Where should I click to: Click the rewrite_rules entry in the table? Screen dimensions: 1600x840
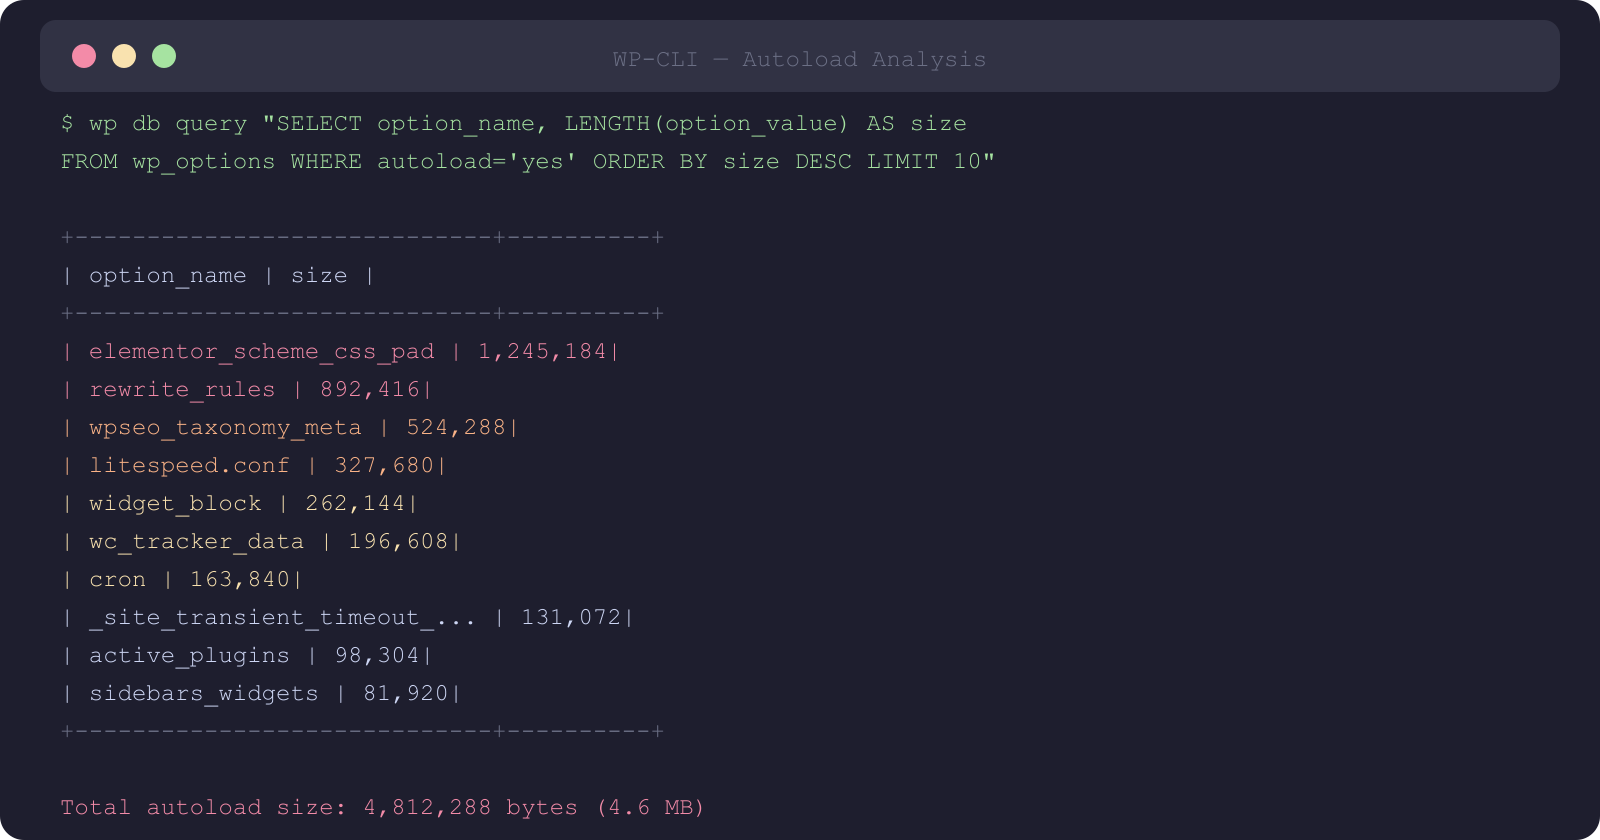tap(181, 389)
